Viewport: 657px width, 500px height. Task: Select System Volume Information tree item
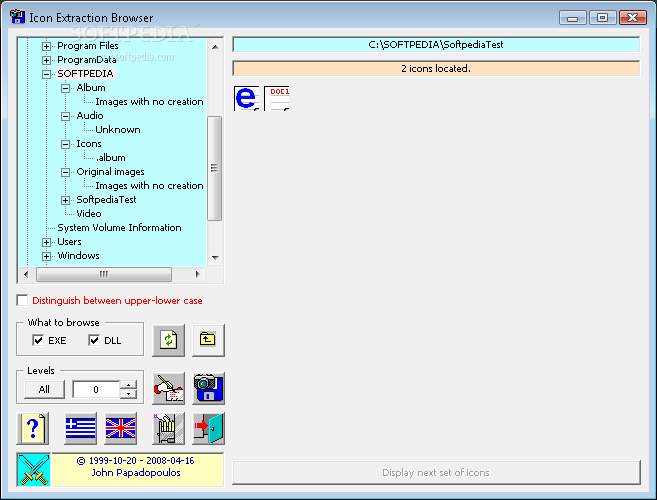[x=119, y=228]
